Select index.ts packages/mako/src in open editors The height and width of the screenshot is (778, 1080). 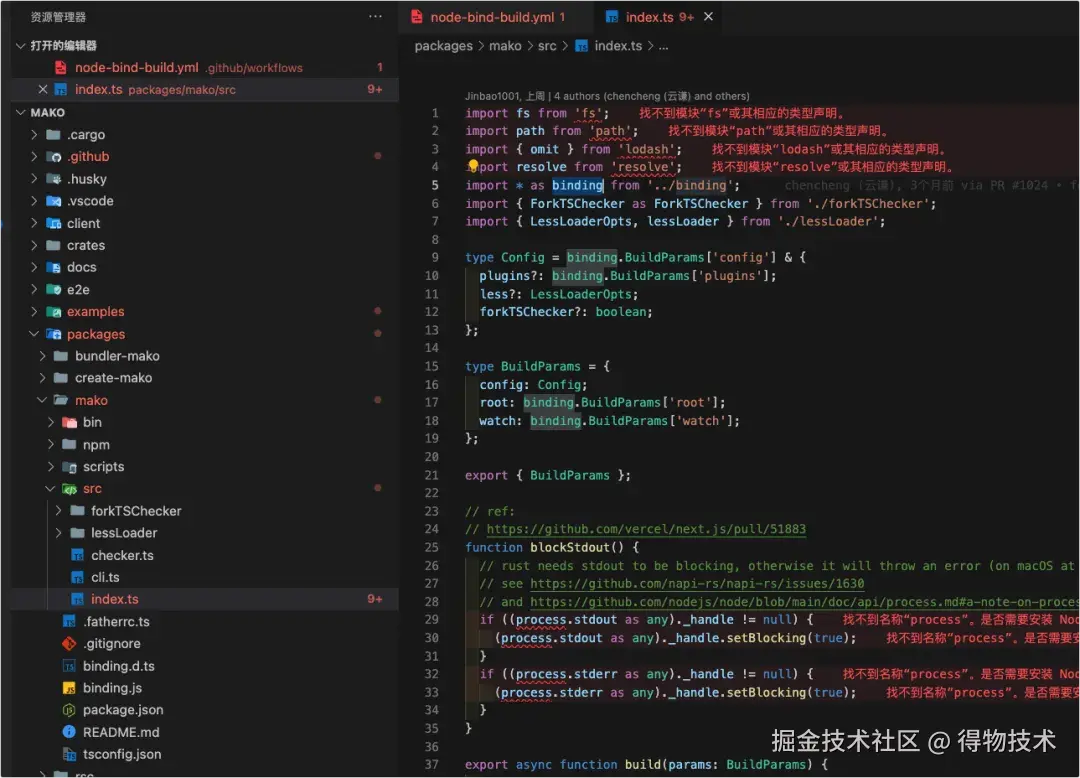point(205,90)
